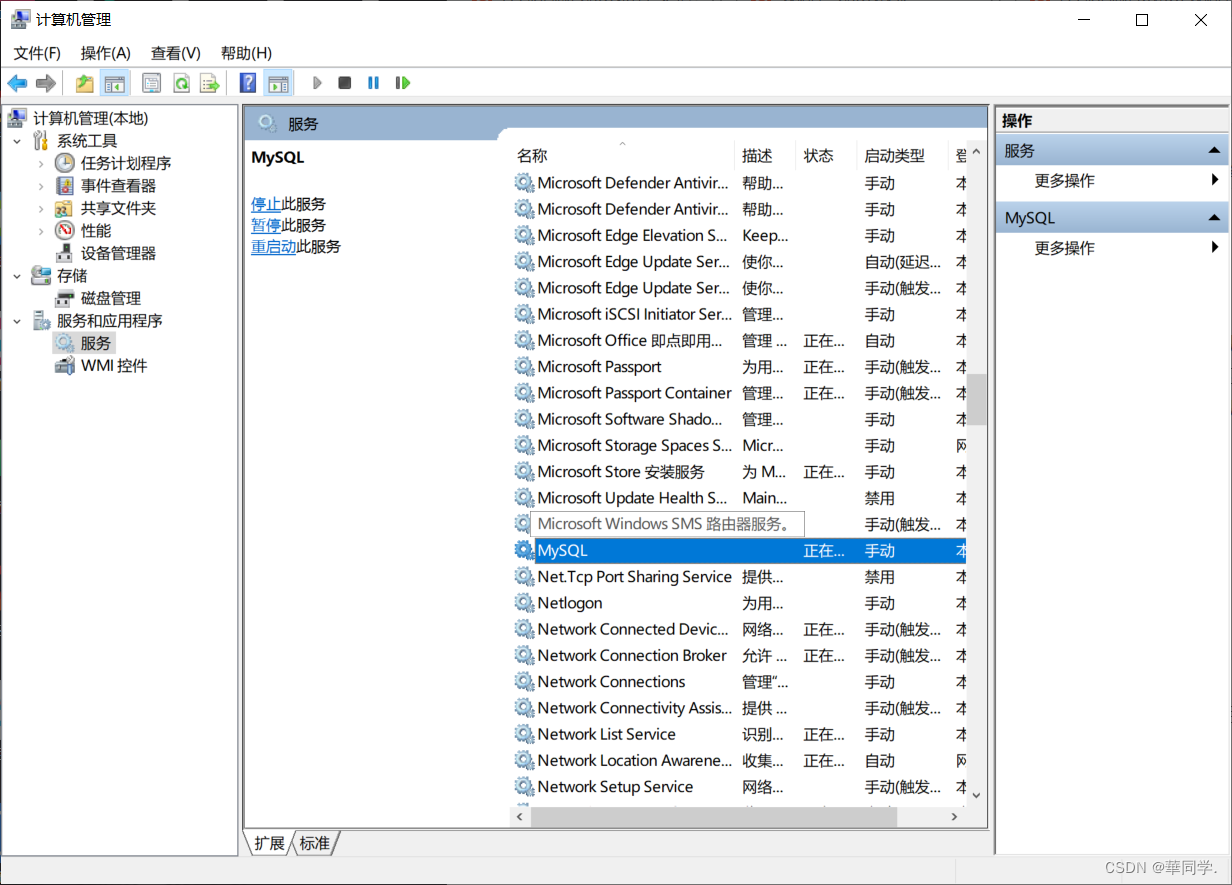Open the 查看 menu
The width and height of the screenshot is (1232, 885).
(175, 52)
